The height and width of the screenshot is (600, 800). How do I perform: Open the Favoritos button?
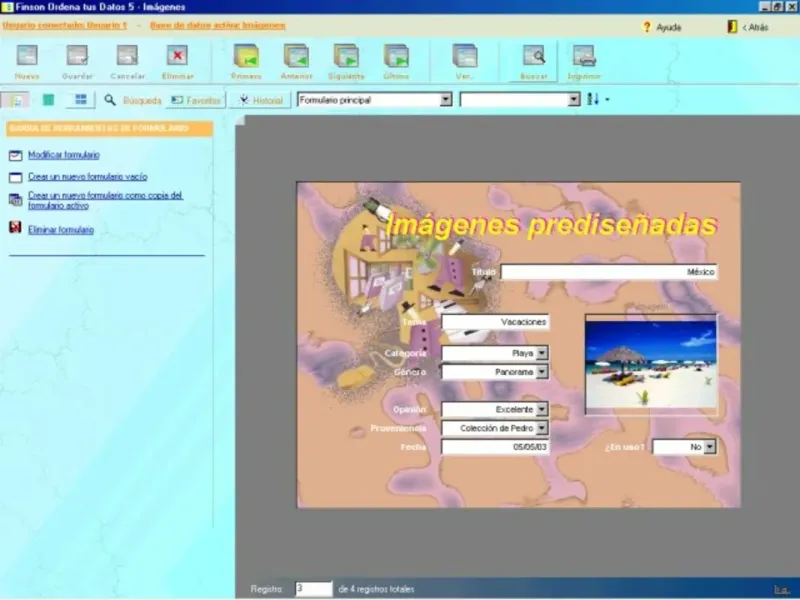coord(196,101)
